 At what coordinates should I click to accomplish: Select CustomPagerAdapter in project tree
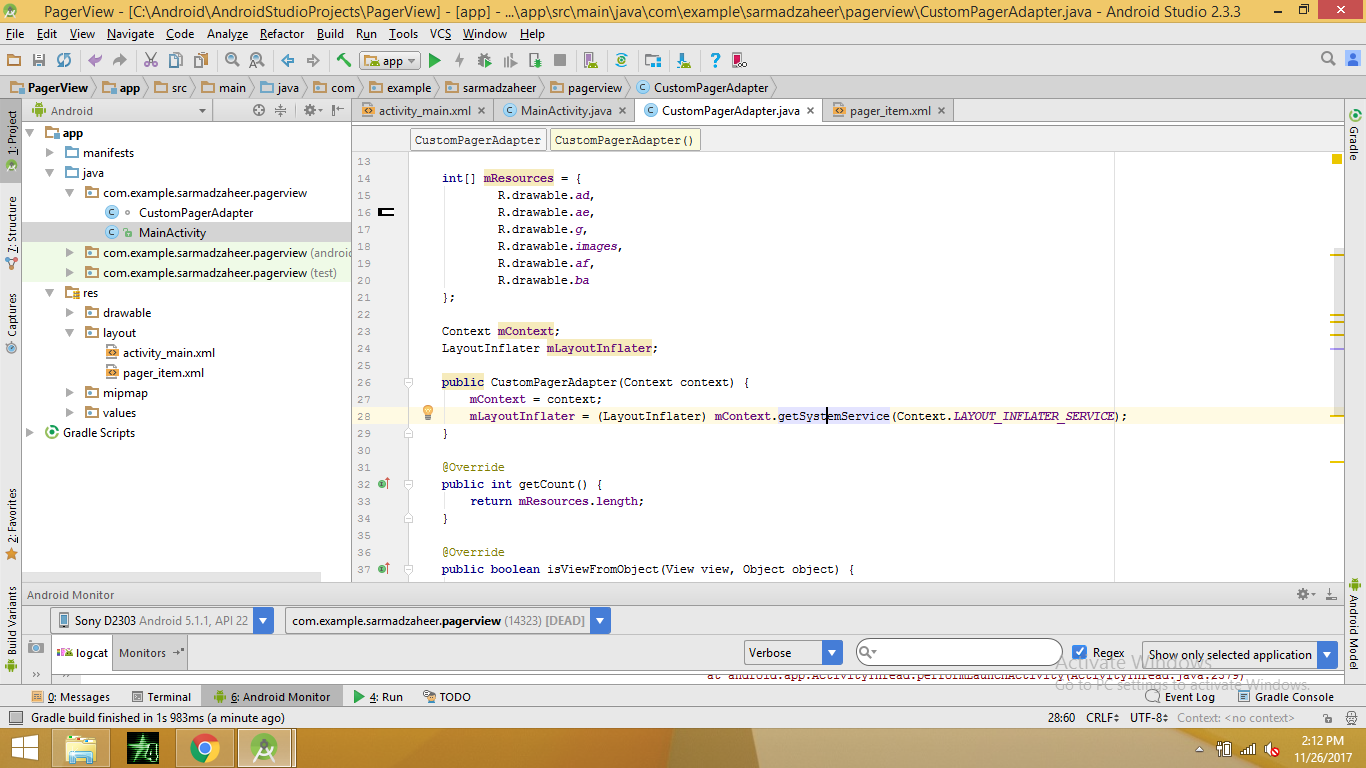[x=196, y=213]
